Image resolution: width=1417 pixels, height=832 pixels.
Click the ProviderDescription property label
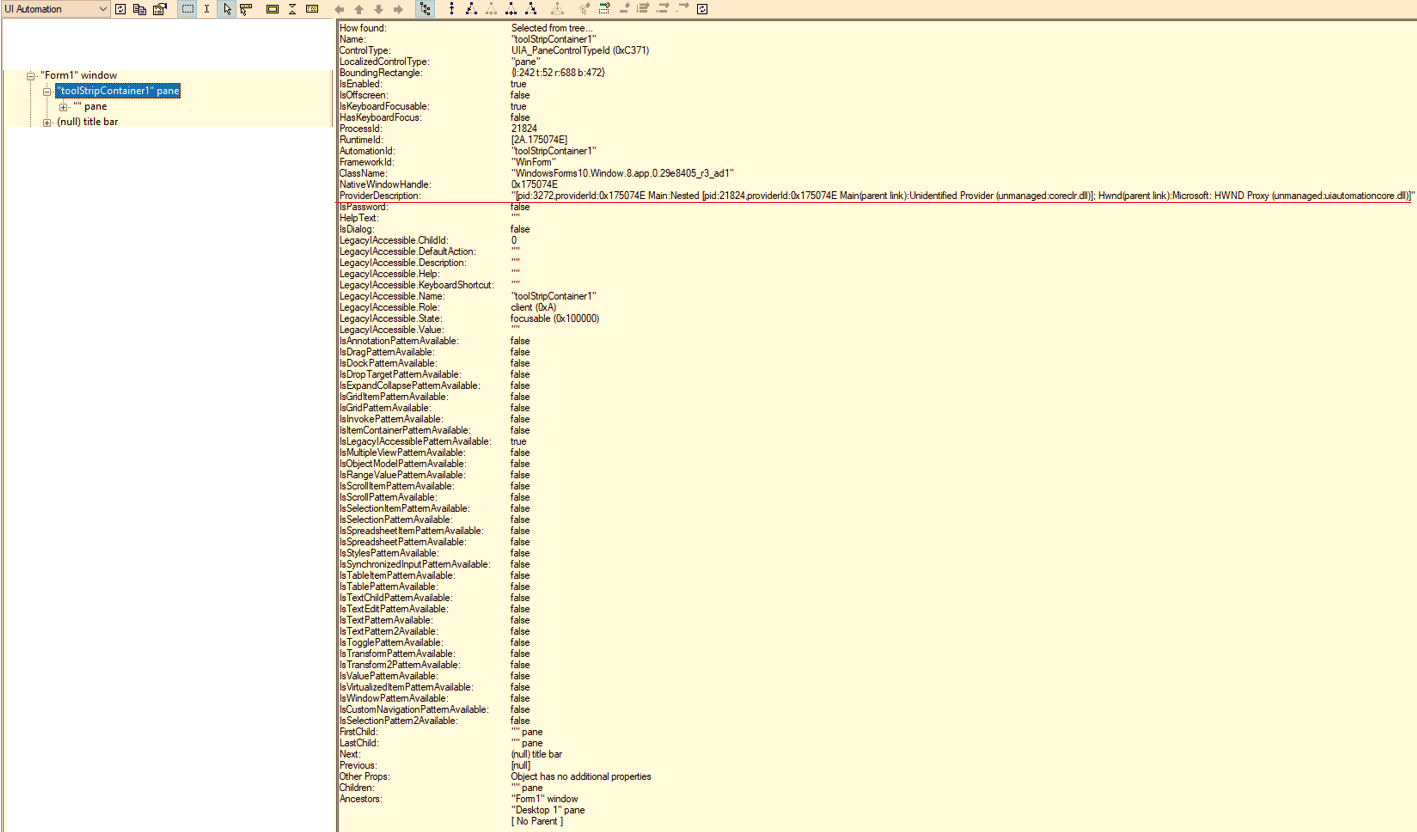[x=380, y=196]
